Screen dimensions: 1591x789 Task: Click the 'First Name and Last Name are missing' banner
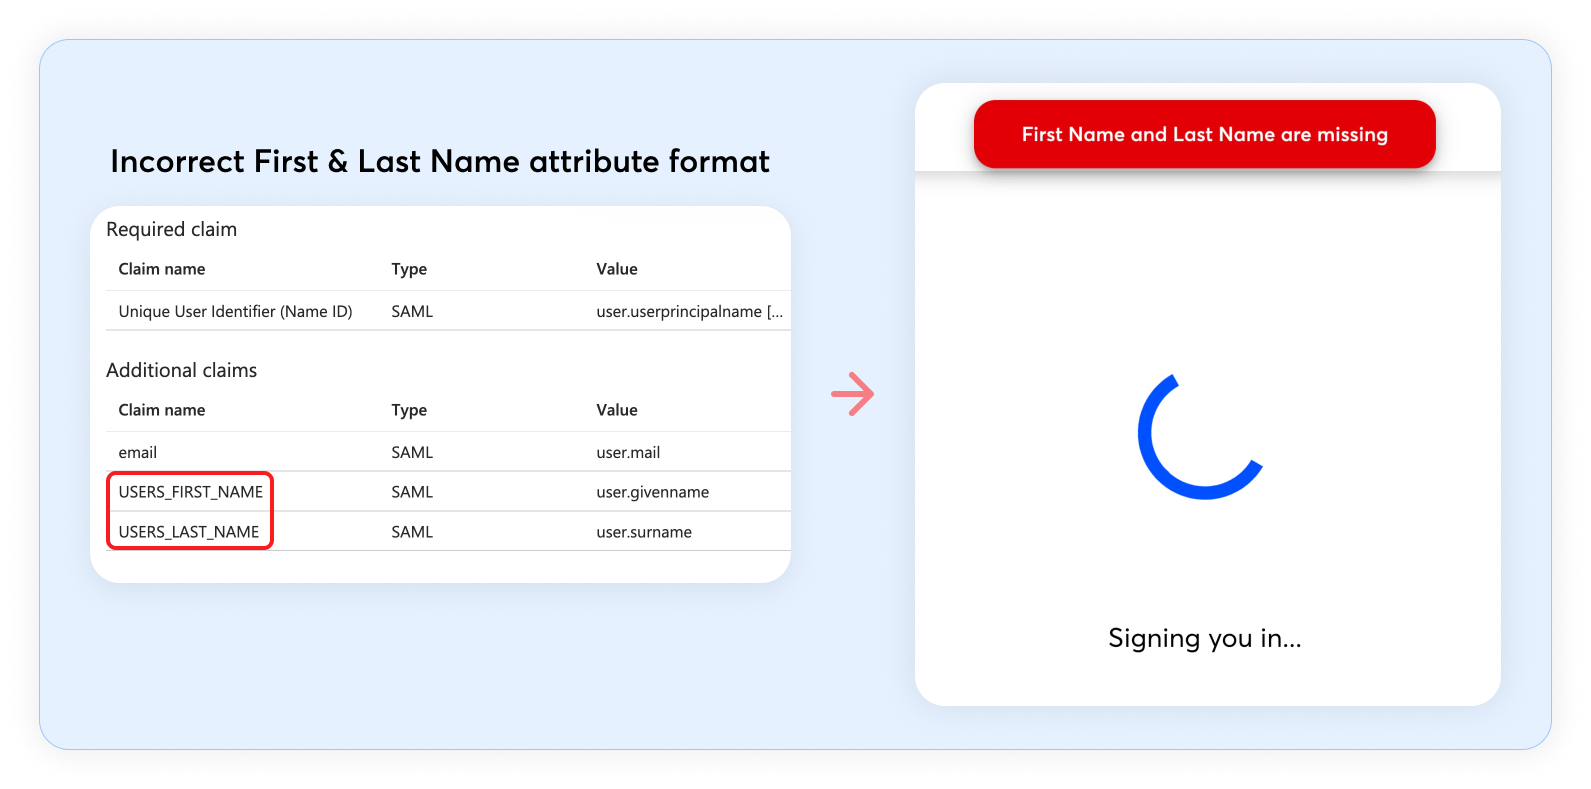point(1204,134)
